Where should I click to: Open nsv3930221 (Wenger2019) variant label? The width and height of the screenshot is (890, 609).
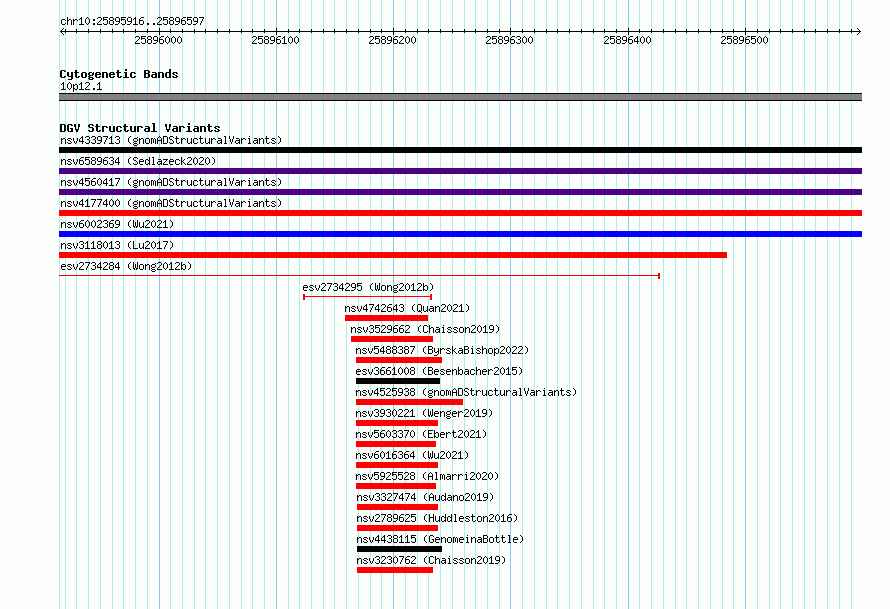424,413
